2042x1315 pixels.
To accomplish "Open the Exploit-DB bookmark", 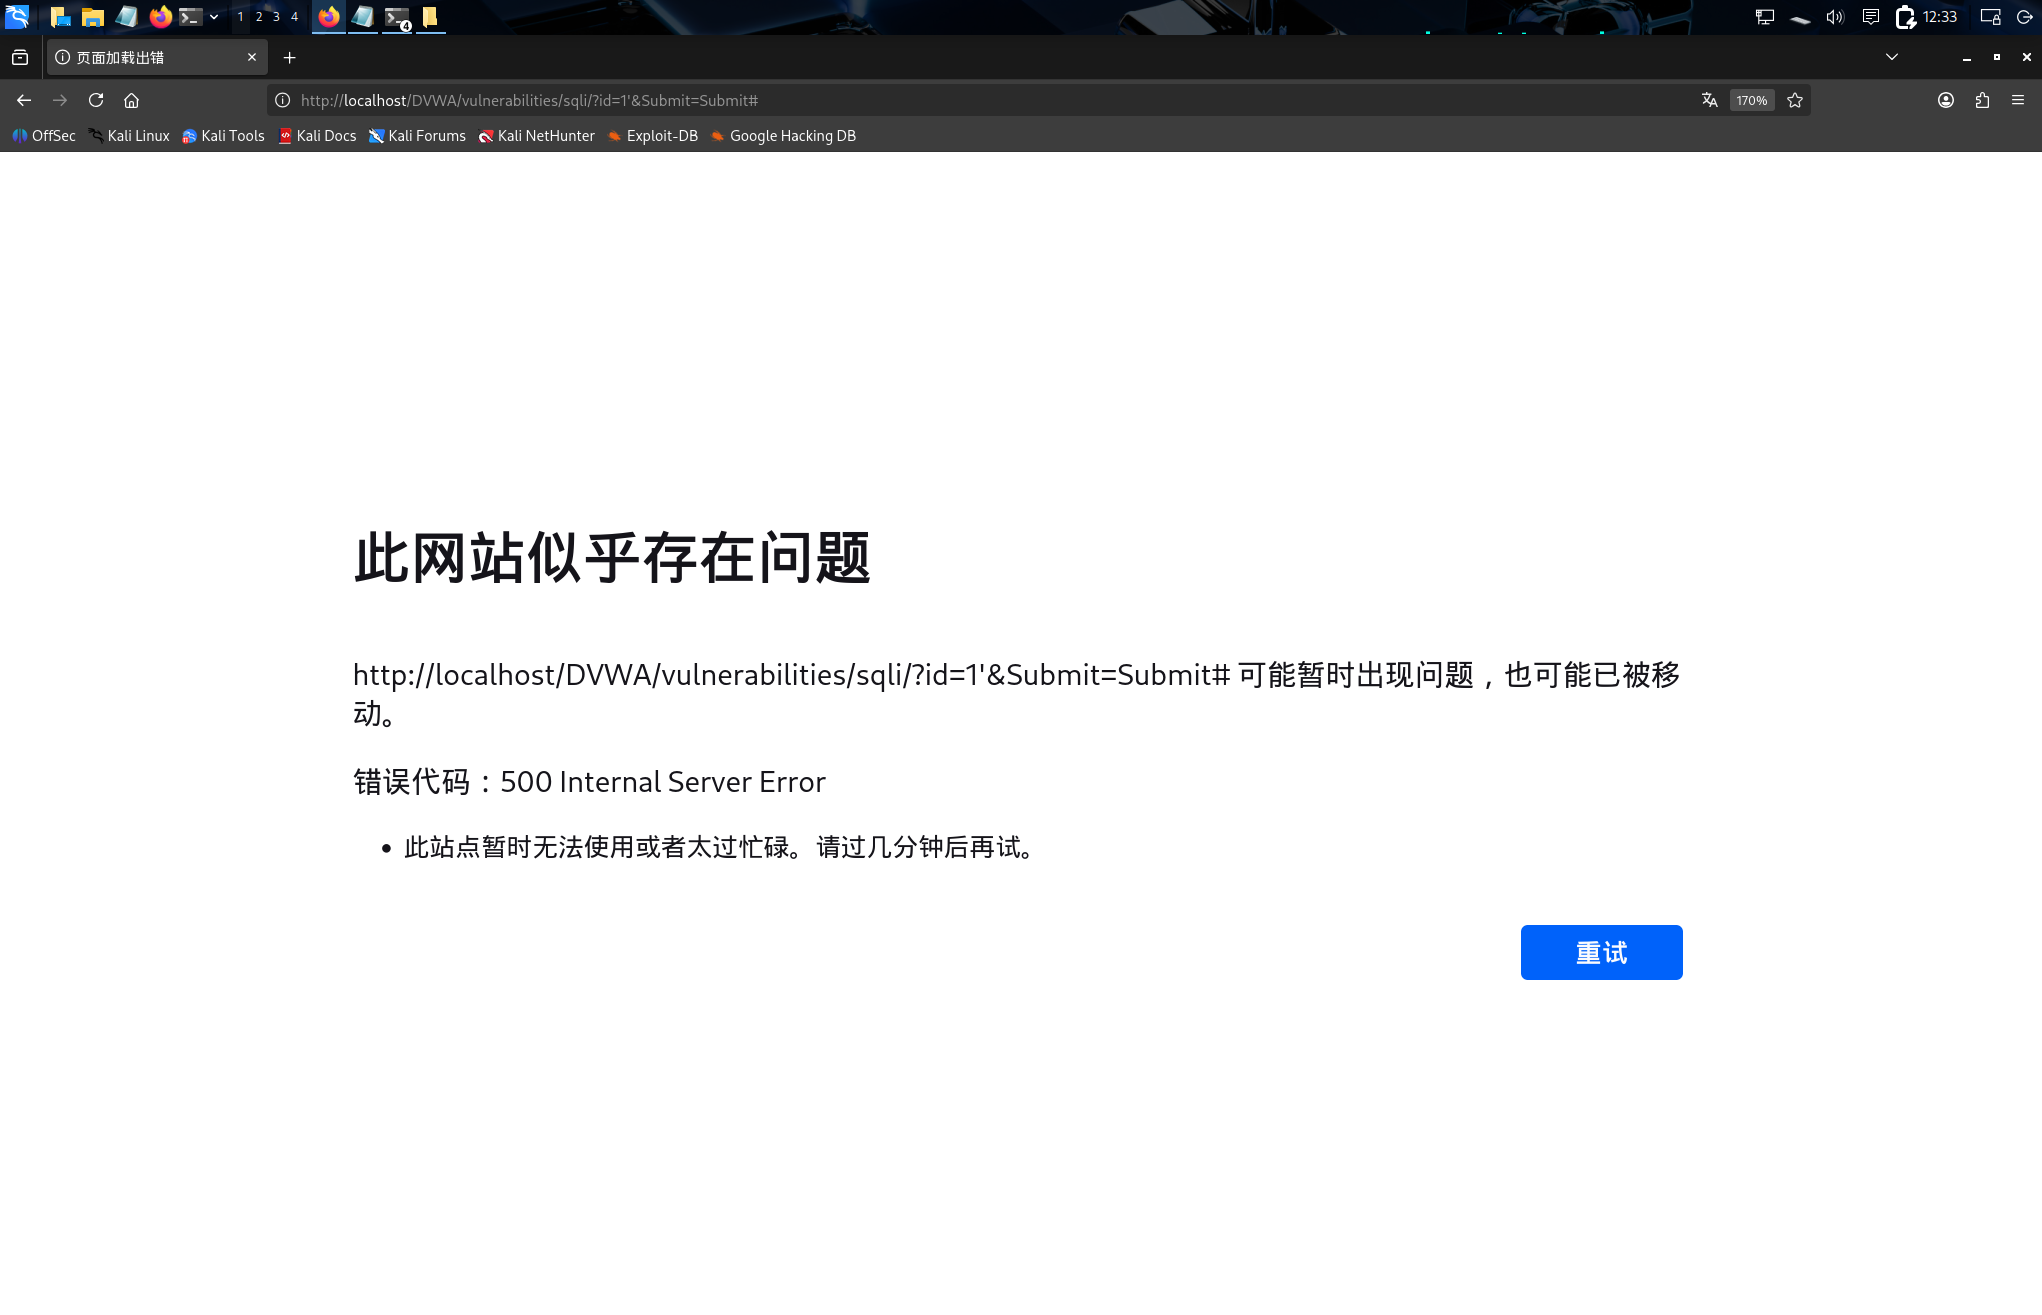I will coord(652,135).
